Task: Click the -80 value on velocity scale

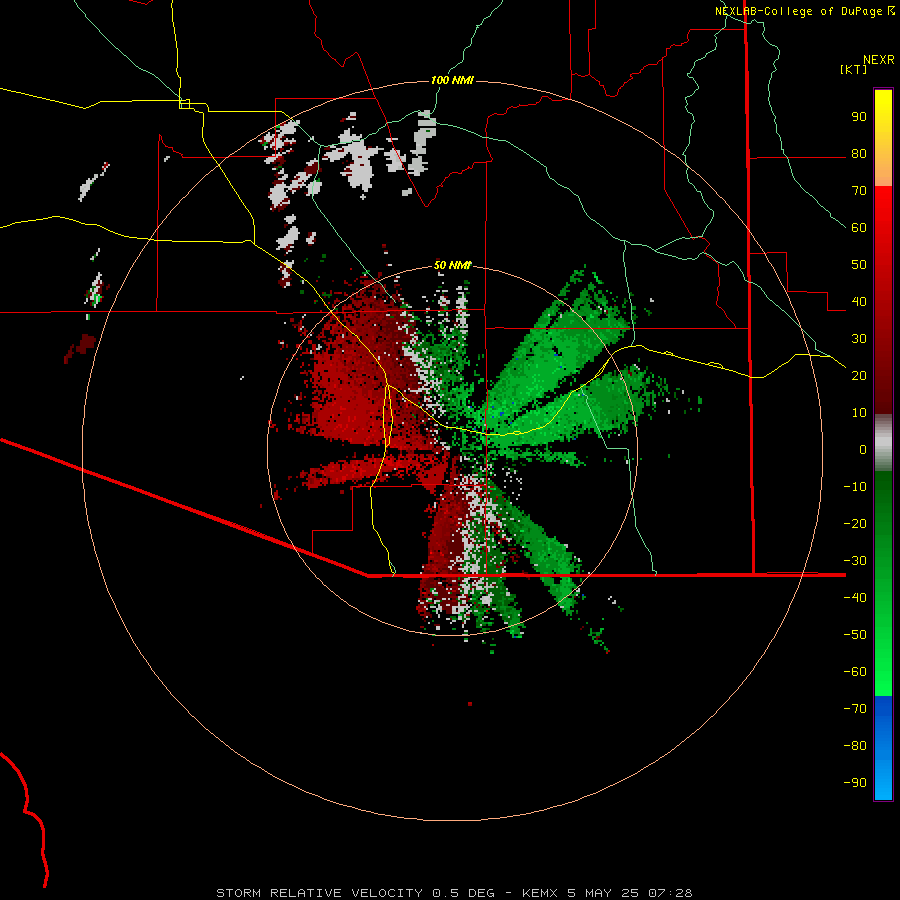Action: click(x=855, y=746)
